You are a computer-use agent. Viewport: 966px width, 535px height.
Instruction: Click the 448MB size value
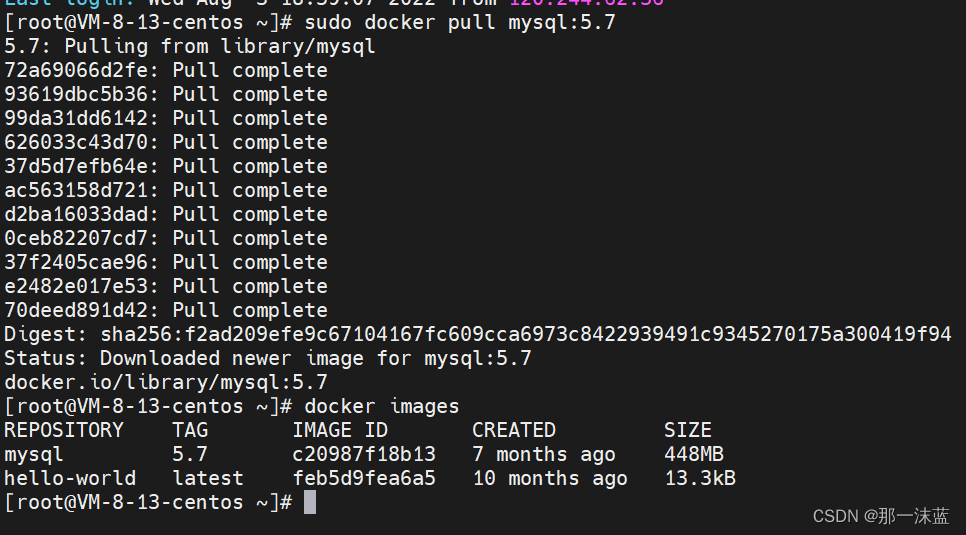point(694,454)
